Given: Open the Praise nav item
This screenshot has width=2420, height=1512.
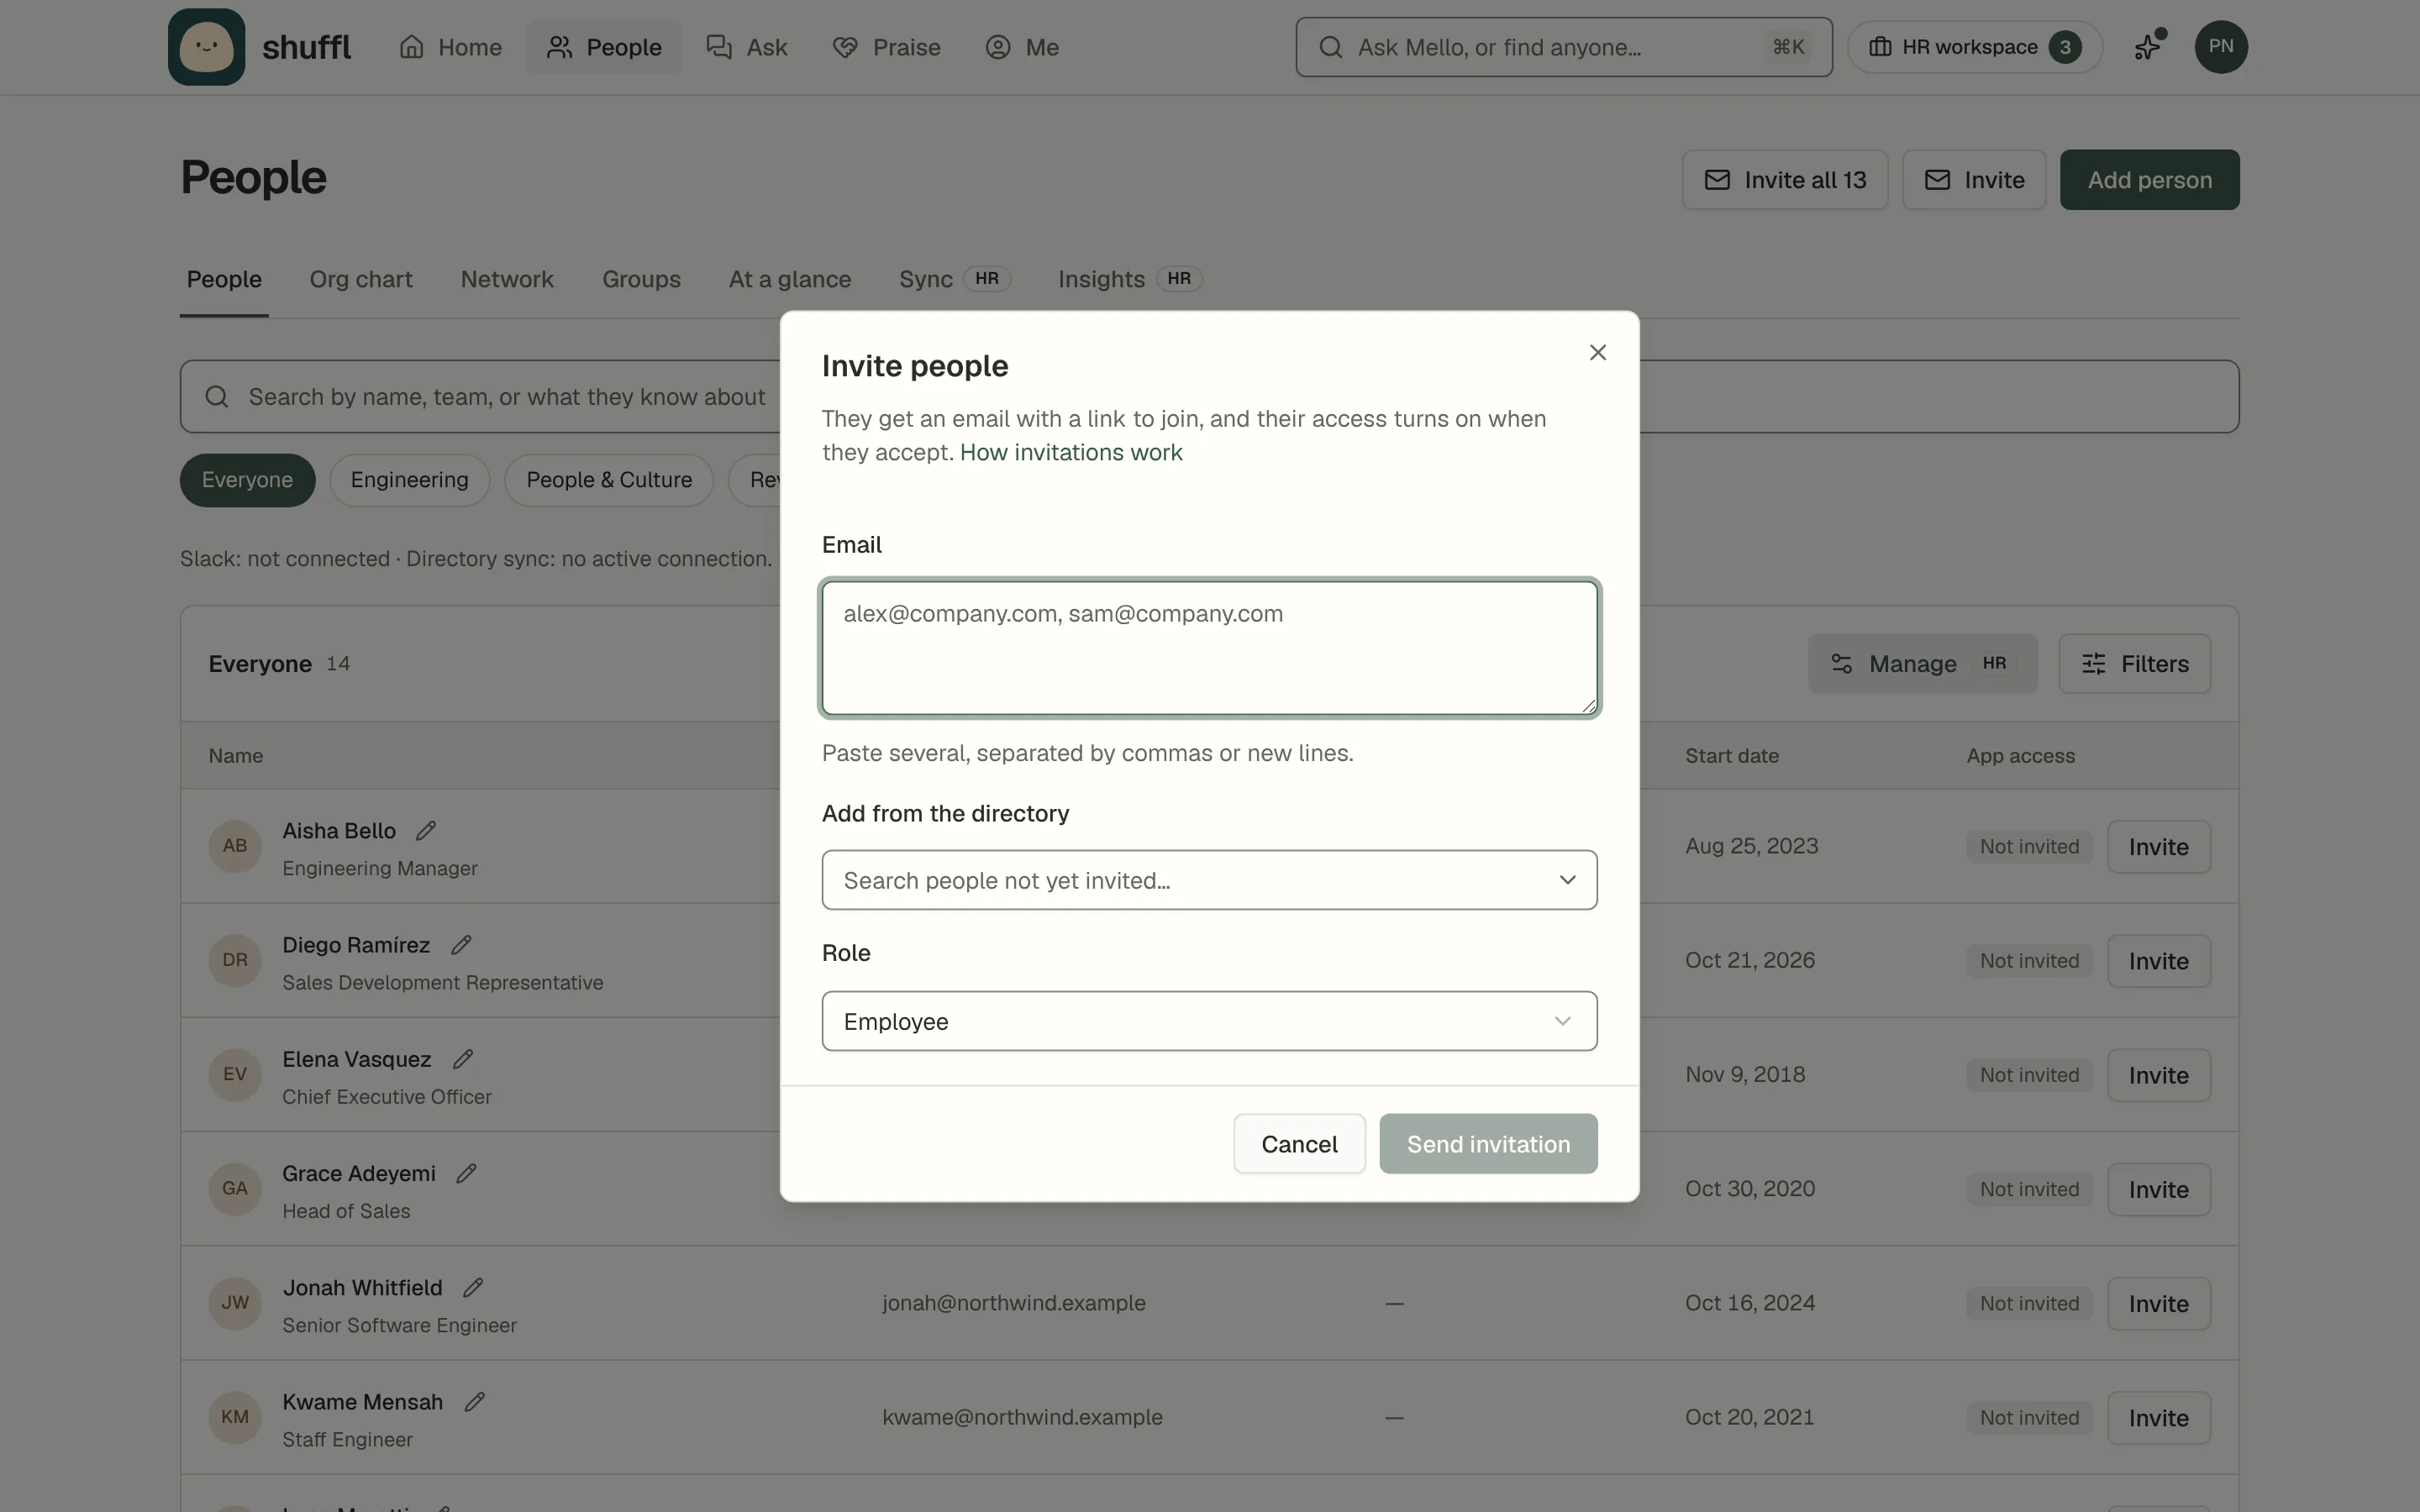Looking at the screenshot, I should [887, 47].
